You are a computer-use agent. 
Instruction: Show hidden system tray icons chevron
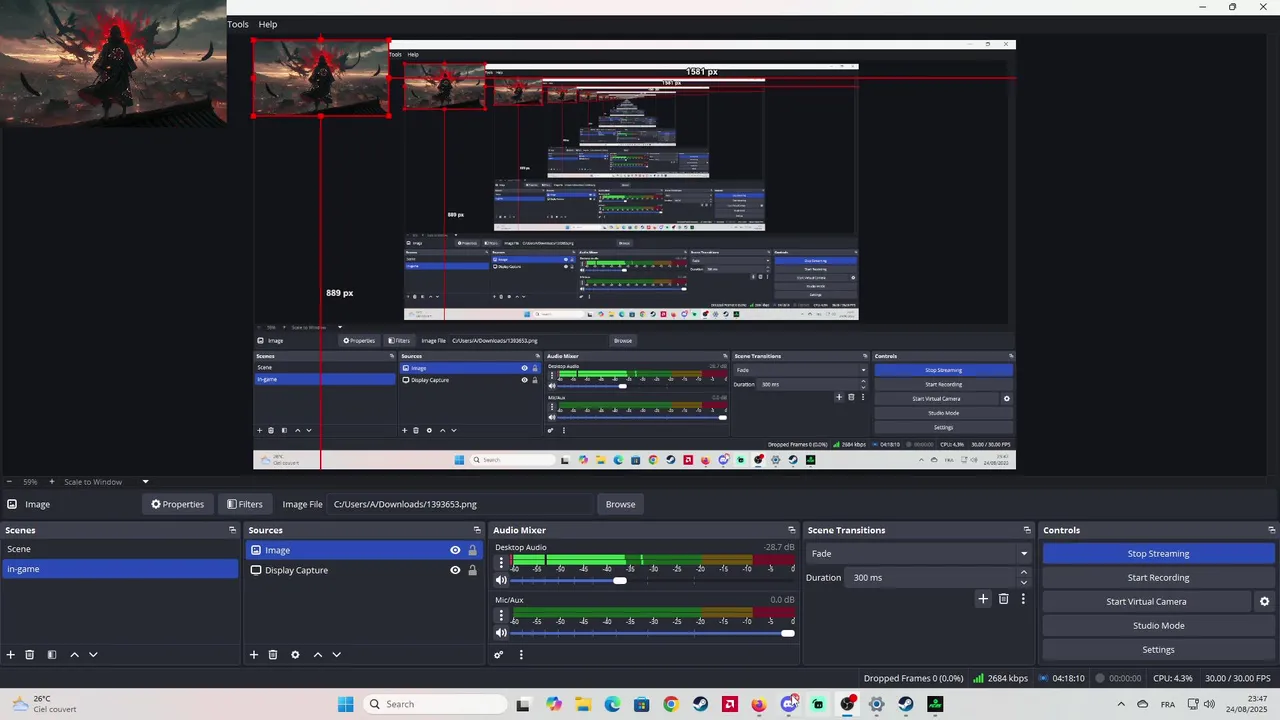(1120, 704)
